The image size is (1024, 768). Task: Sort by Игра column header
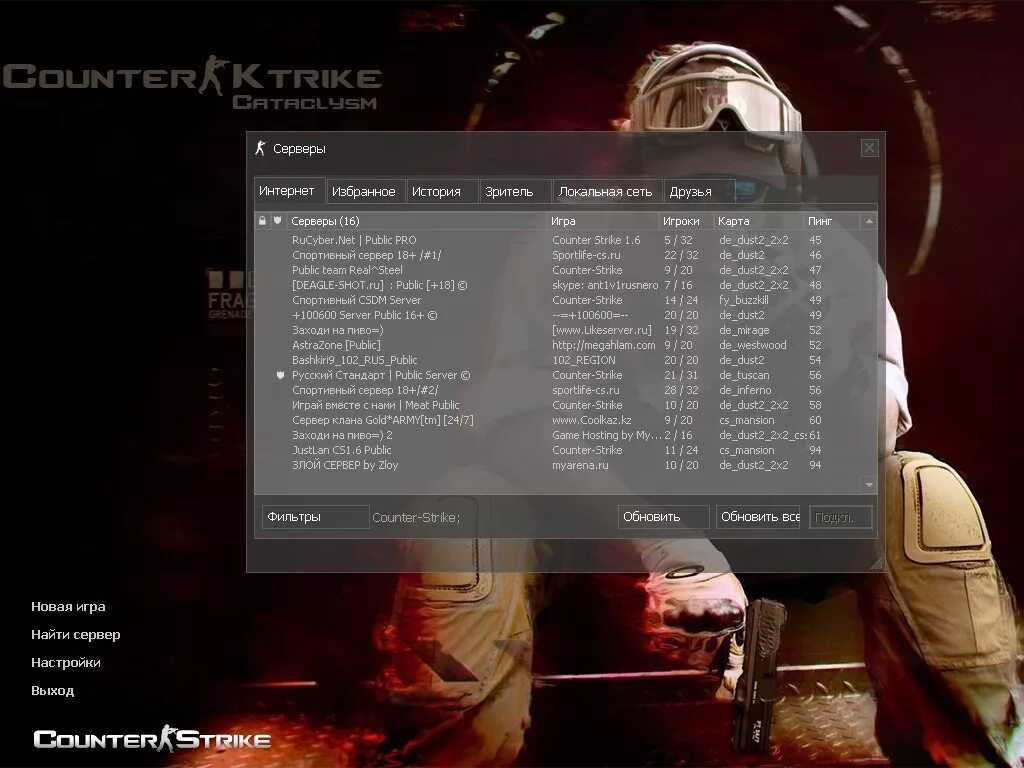[x=603, y=221]
